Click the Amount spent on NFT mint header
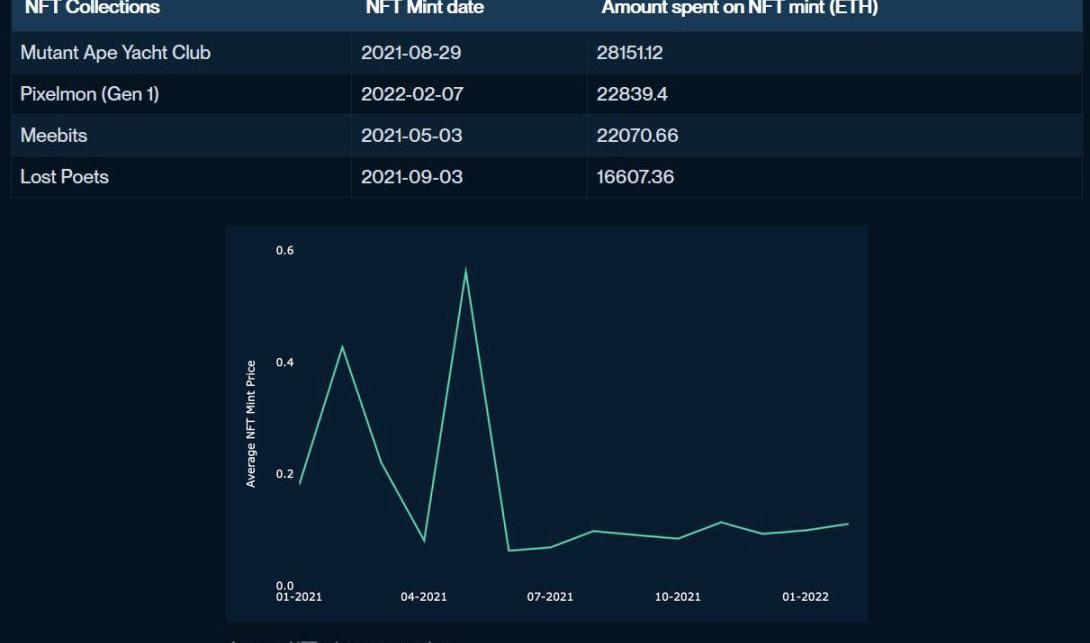The width and height of the screenshot is (1090, 643). click(x=739, y=8)
